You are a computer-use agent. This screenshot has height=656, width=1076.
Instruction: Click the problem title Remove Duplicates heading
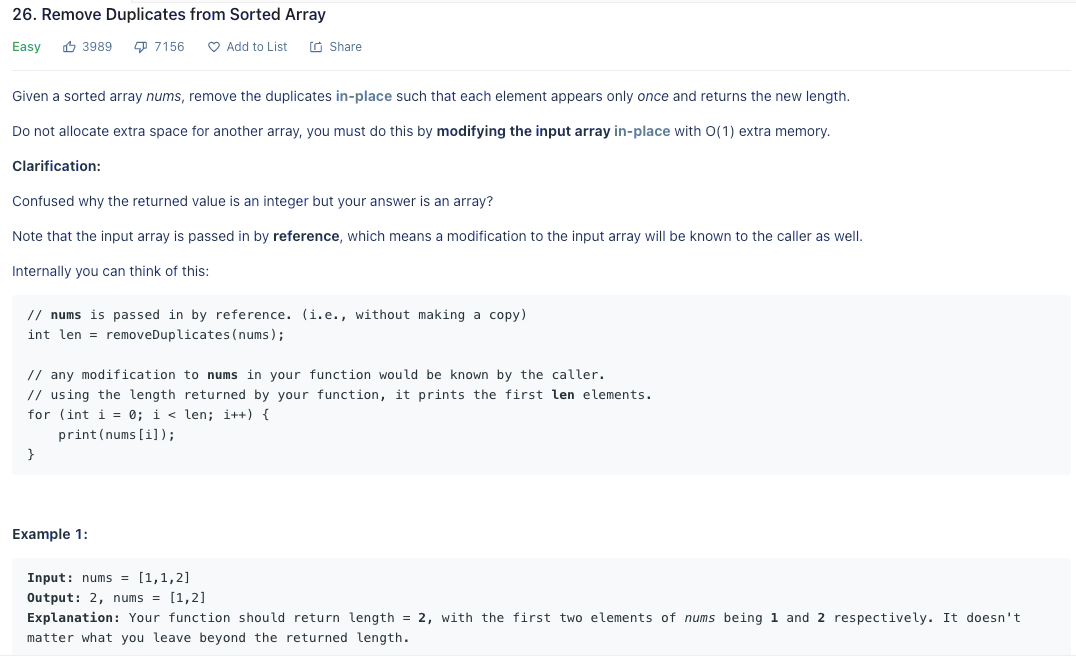(x=169, y=14)
